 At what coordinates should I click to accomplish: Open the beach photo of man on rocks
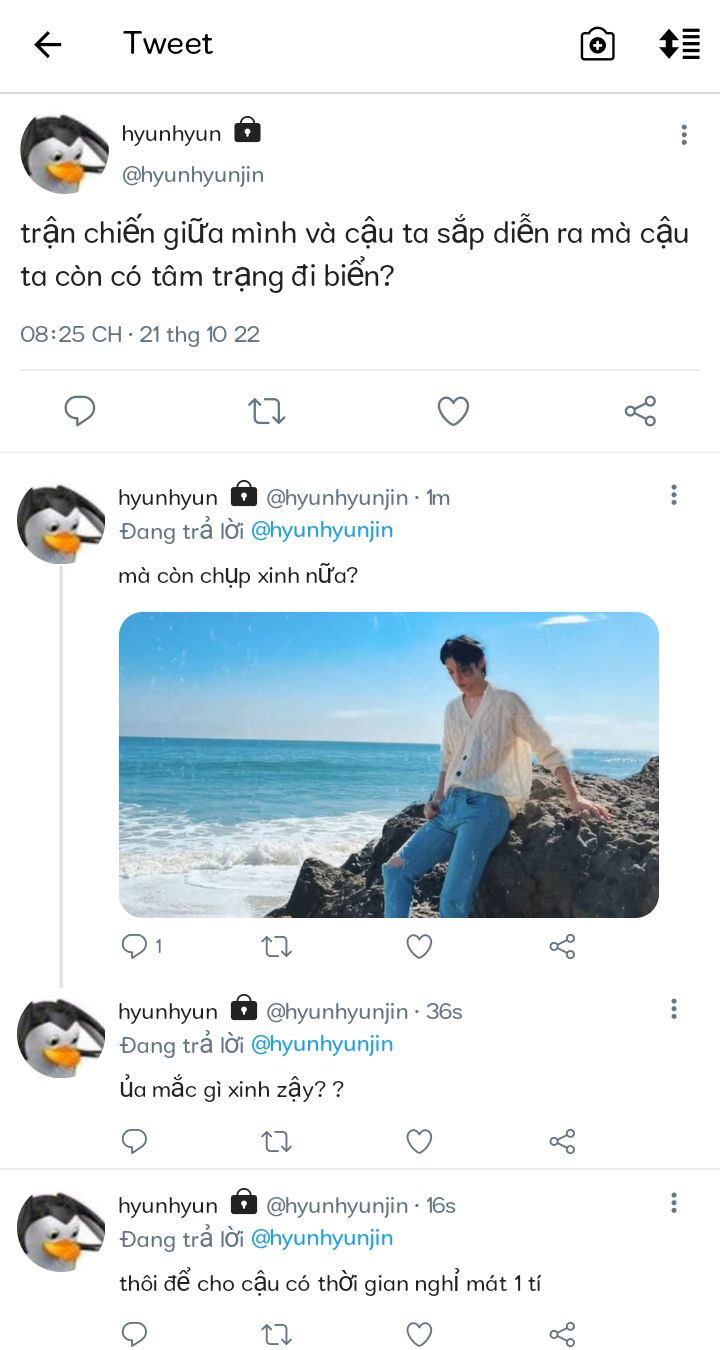coord(388,764)
